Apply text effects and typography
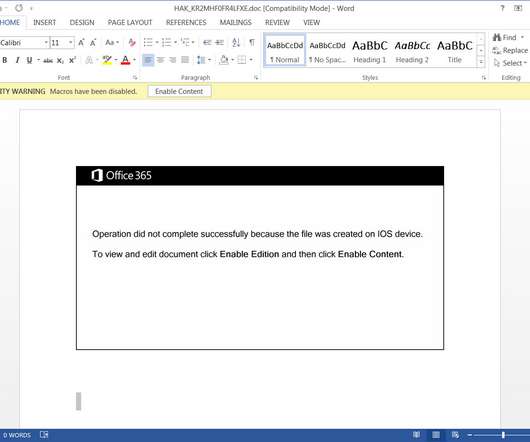 tap(89, 60)
